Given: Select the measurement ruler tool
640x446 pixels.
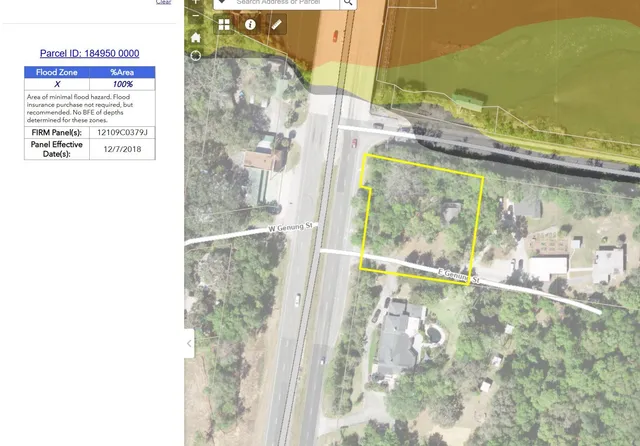Looking at the screenshot, I should coord(277,24).
